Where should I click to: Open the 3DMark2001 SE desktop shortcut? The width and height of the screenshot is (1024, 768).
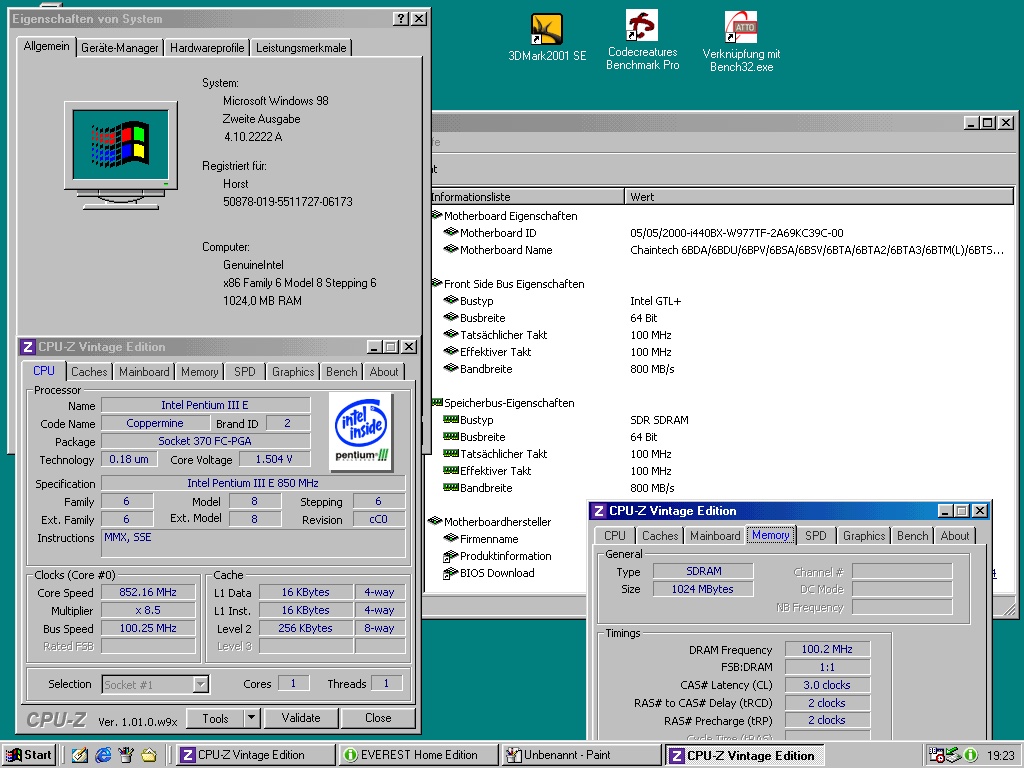tap(547, 30)
